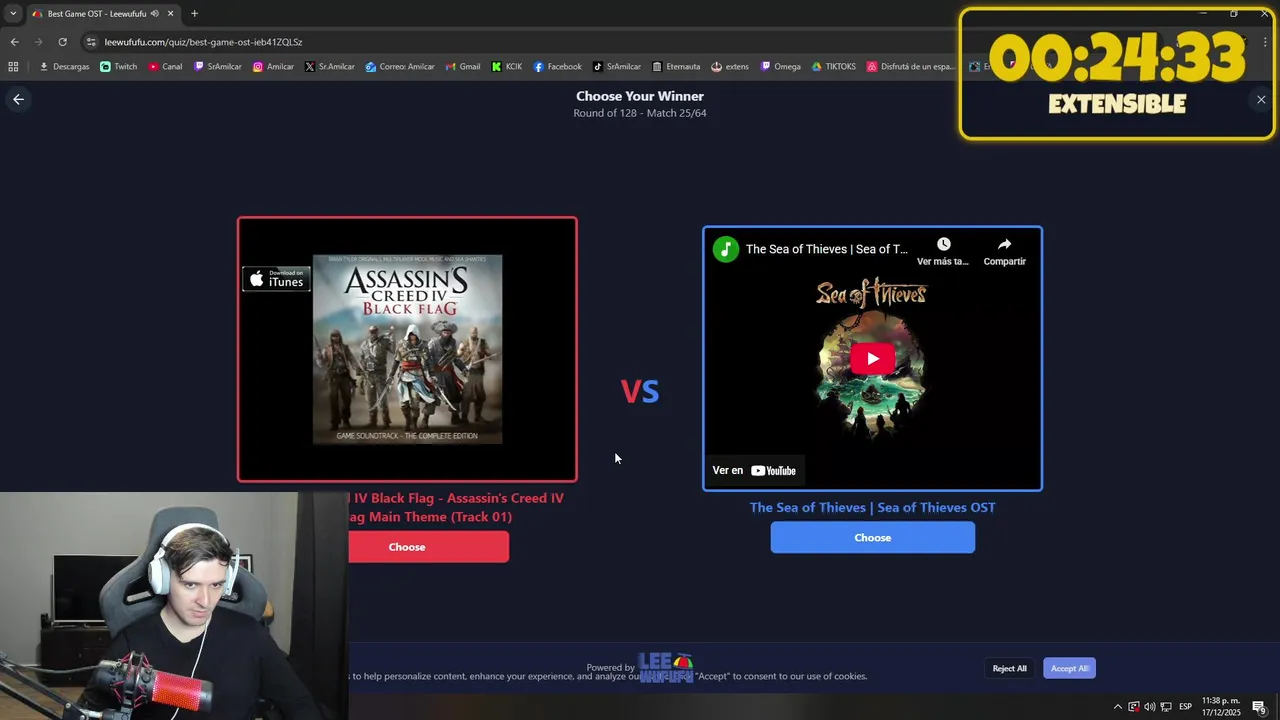This screenshot has width=1280, height=720.
Task: Open the TIKTOKS bookmark
Action: point(834,67)
